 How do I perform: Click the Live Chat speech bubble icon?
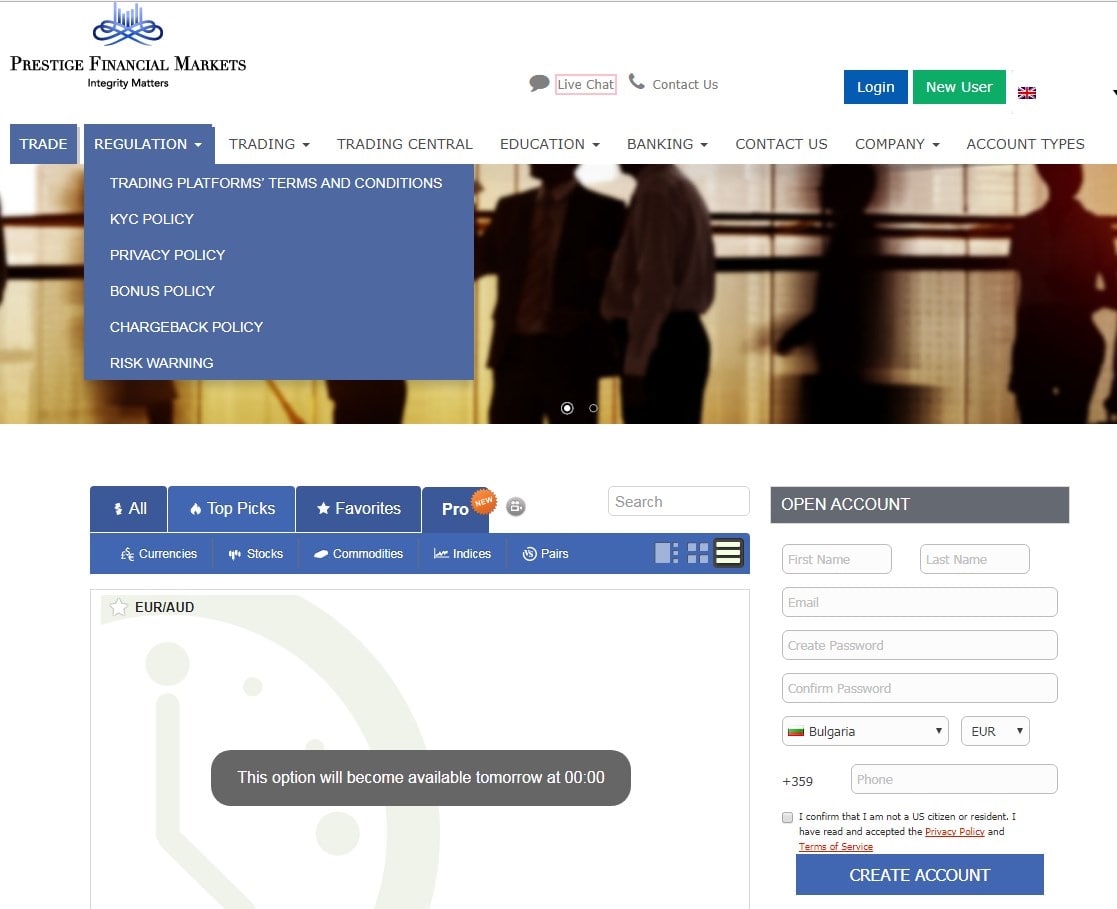539,83
